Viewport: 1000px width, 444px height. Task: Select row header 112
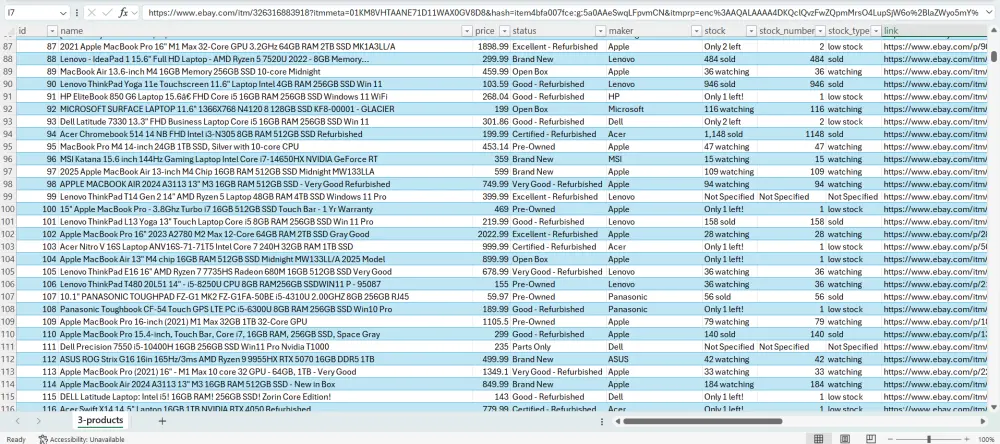click(x=8, y=359)
